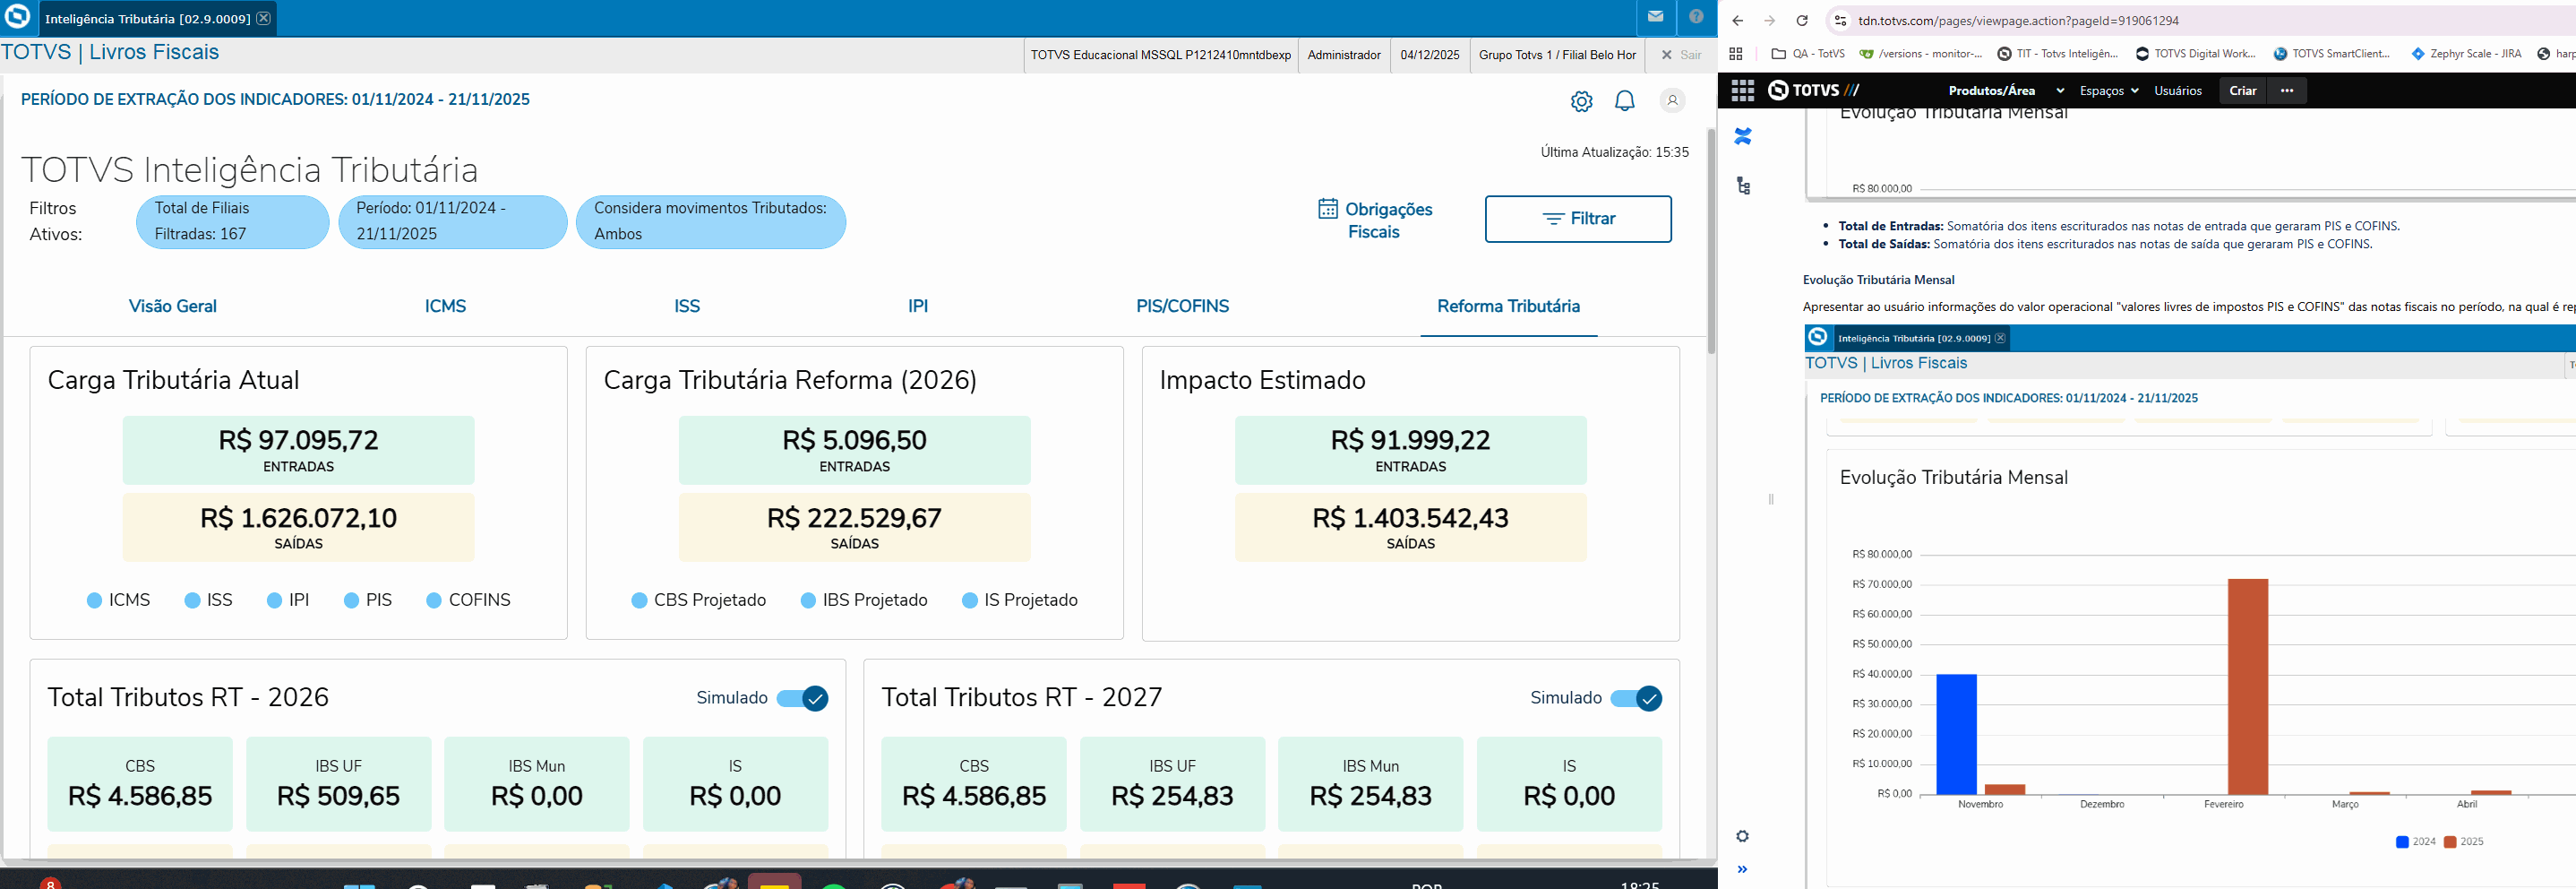Click the TOTVS Educacional MSSQL environment button

tap(1161, 55)
